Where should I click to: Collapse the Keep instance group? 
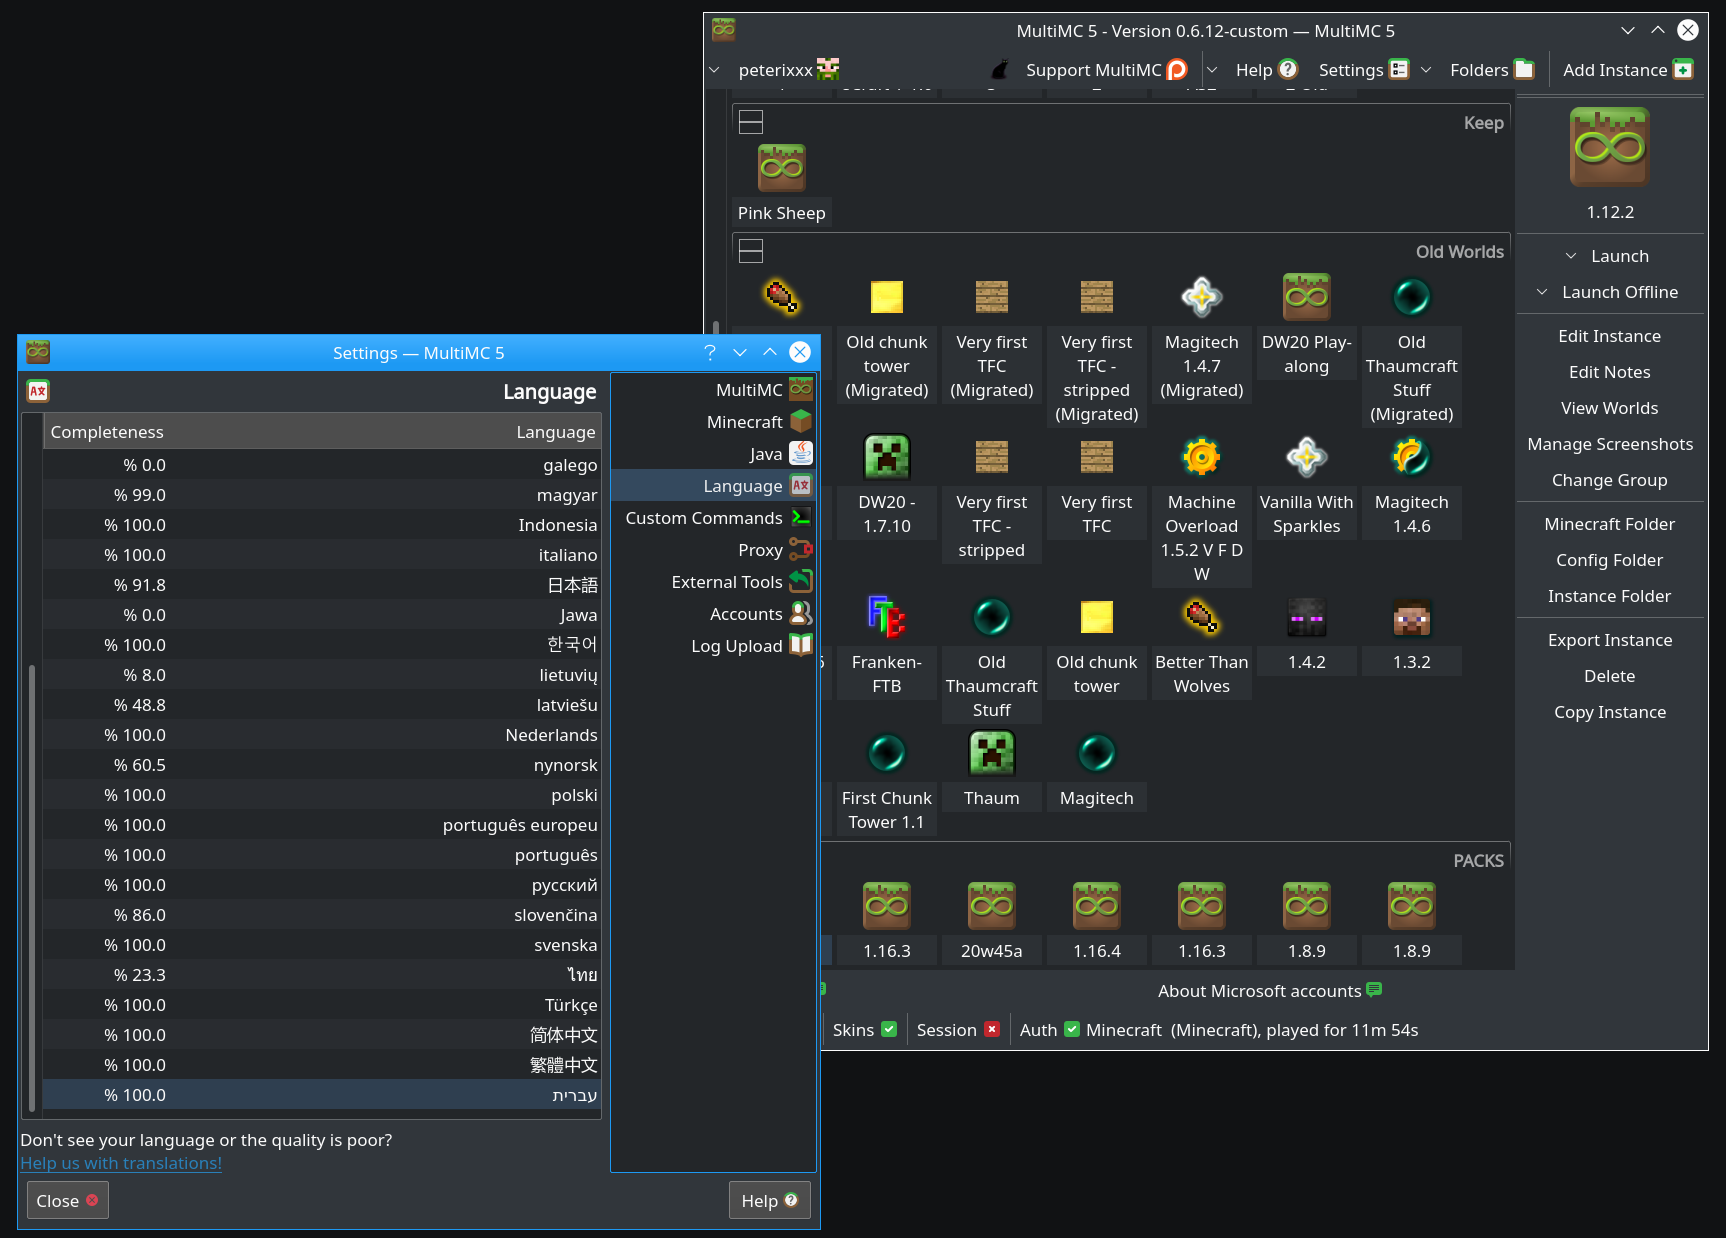[x=750, y=121]
